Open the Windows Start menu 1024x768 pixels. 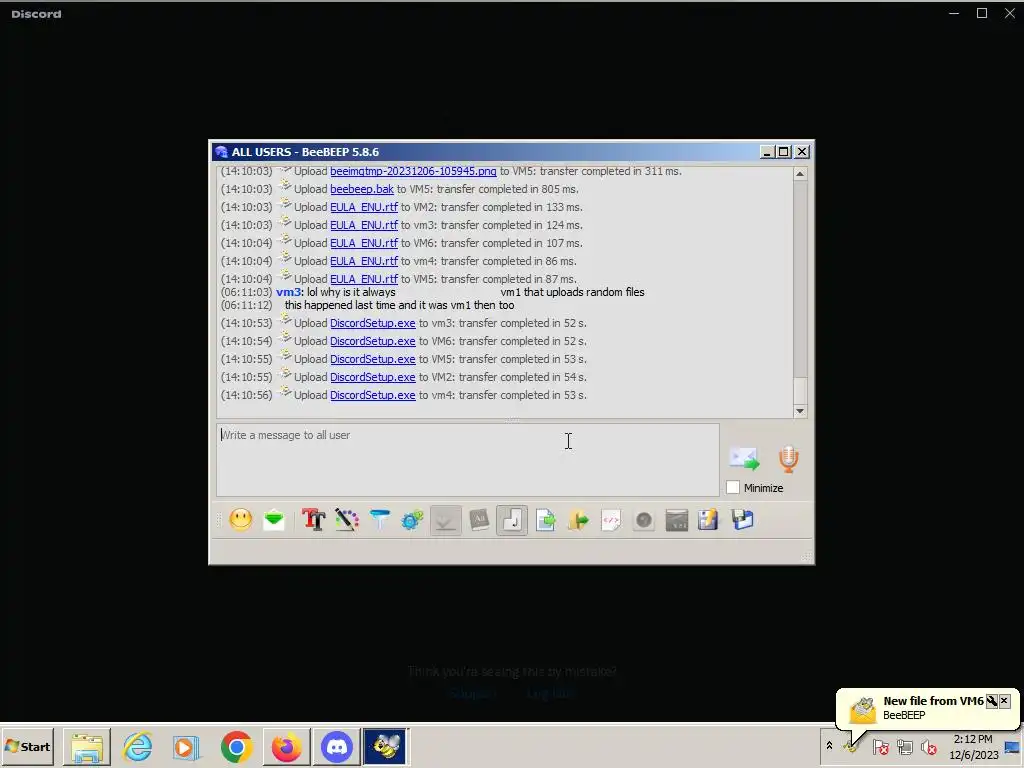coord(27,746)
